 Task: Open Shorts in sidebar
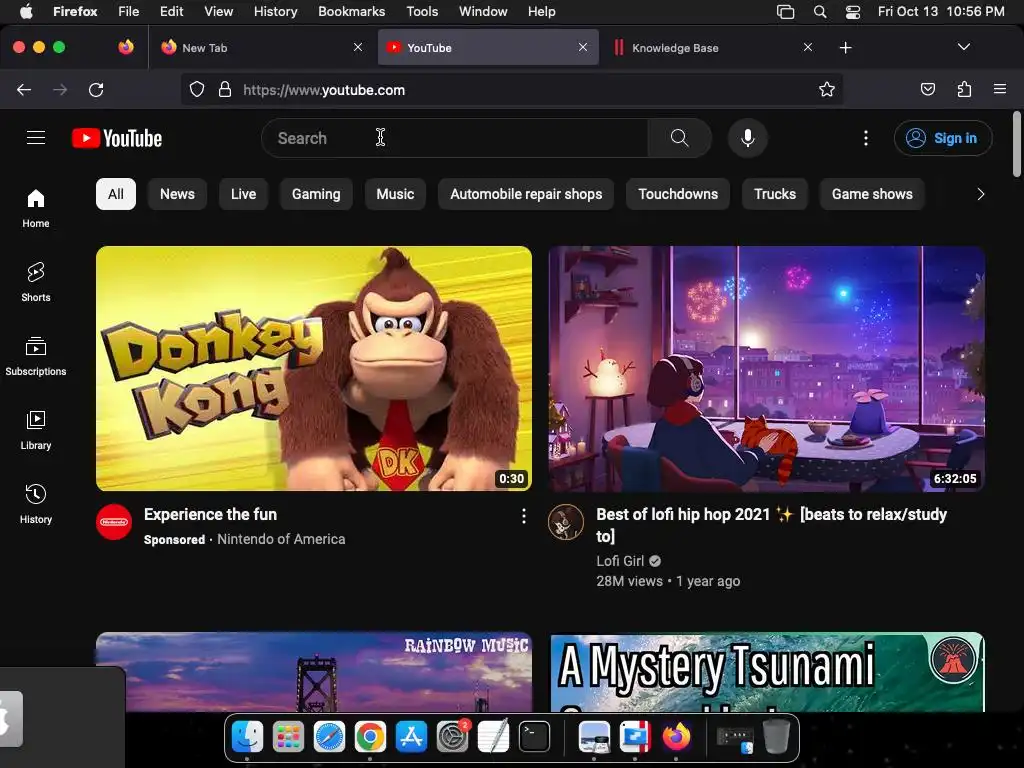tap(35, 283)
